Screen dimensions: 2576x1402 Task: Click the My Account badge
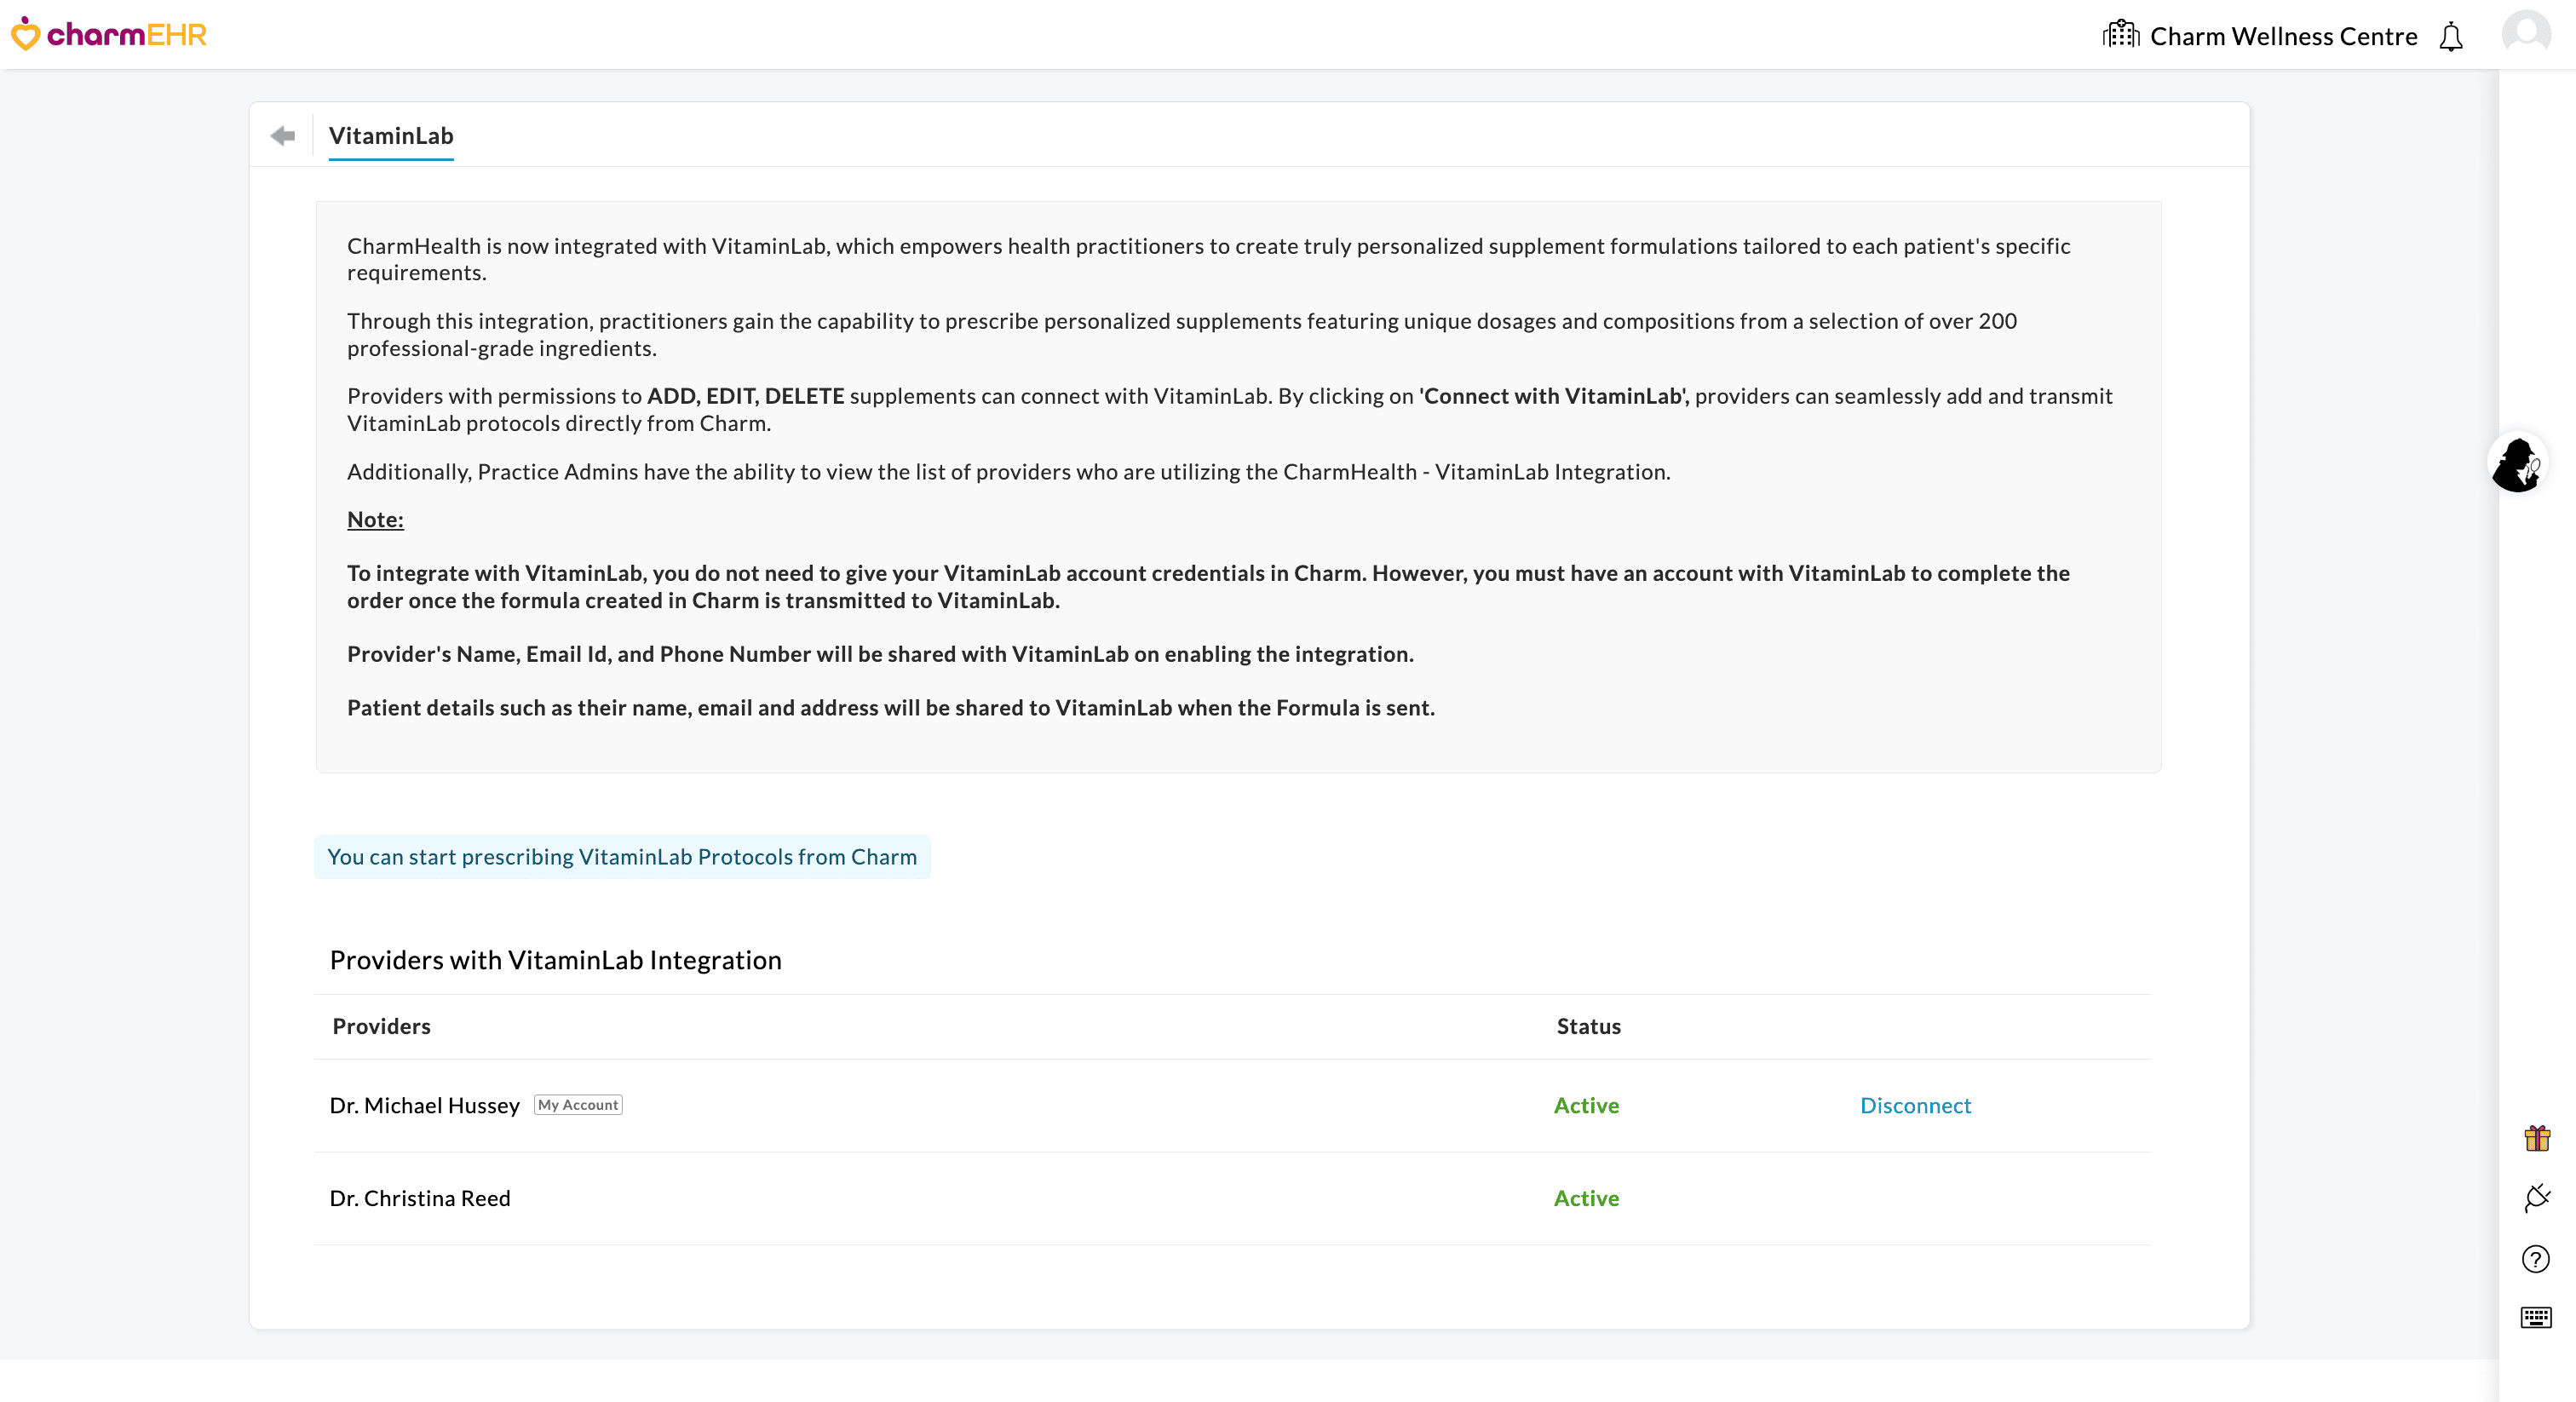tap(577, 1105)
